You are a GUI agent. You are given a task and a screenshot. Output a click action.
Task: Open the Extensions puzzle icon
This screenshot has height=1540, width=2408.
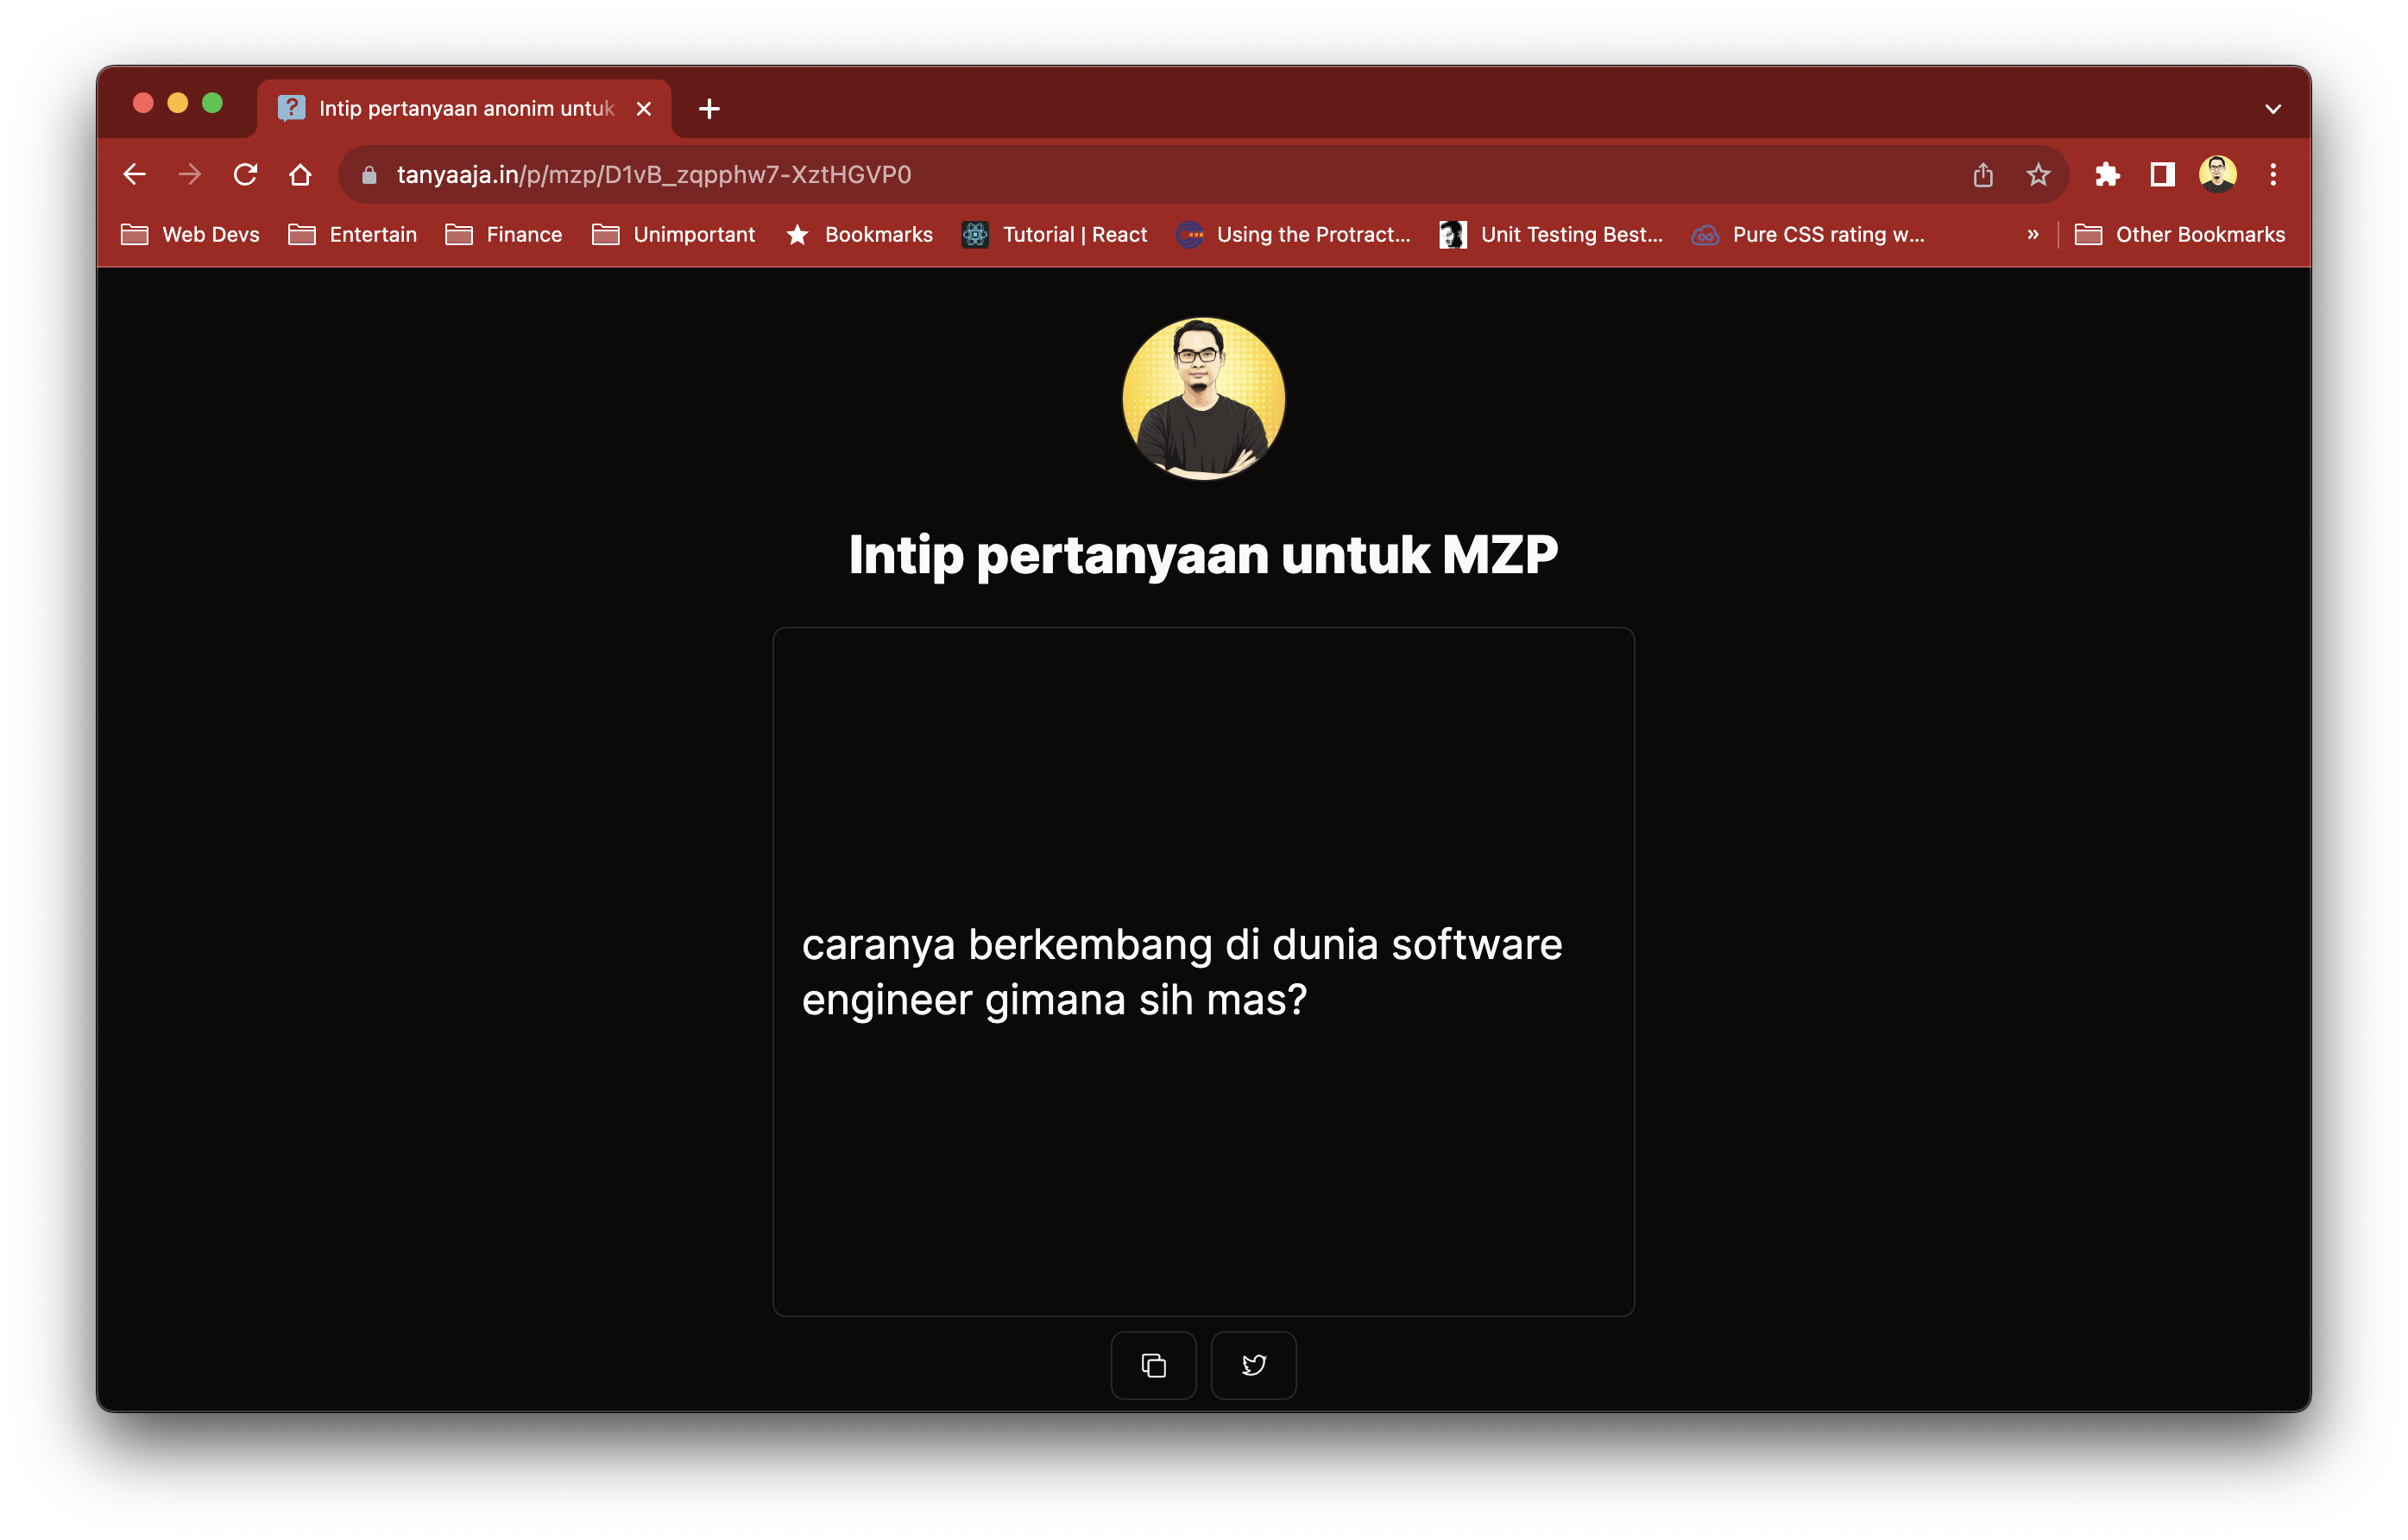[x=2107, y=175]
